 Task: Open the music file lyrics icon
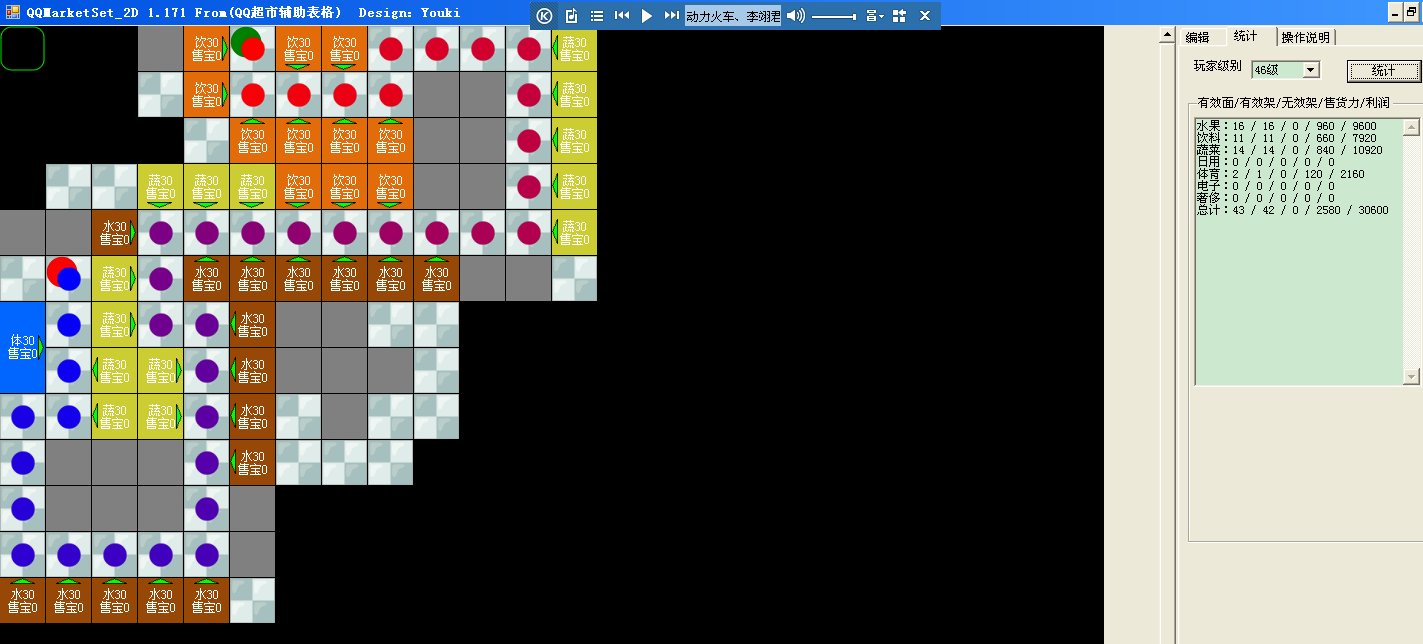coord(571,16)
